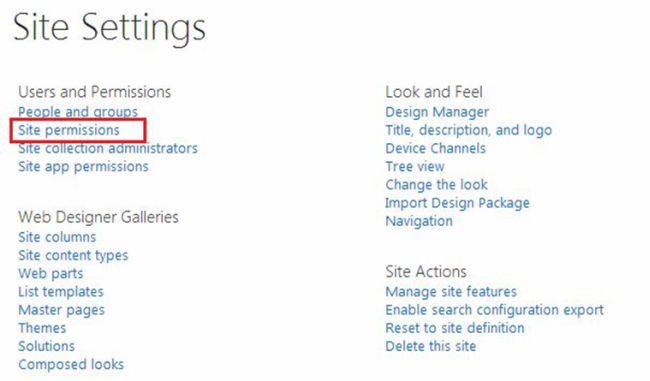Open Device Channels settings
This screenshot has width=650, height=381.
436,148
